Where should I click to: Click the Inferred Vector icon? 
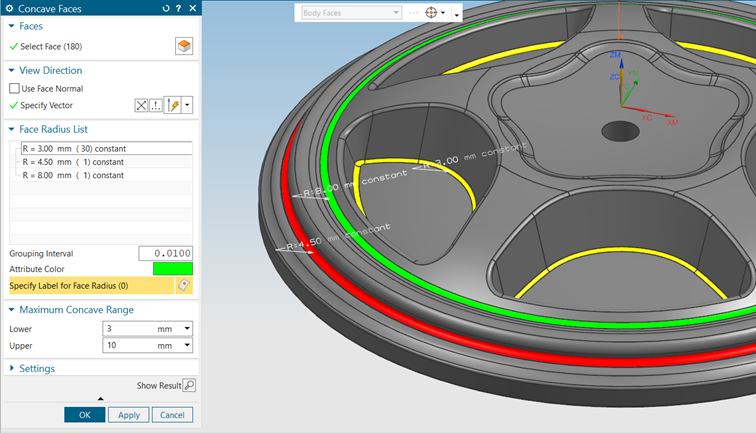pos(173,105)
